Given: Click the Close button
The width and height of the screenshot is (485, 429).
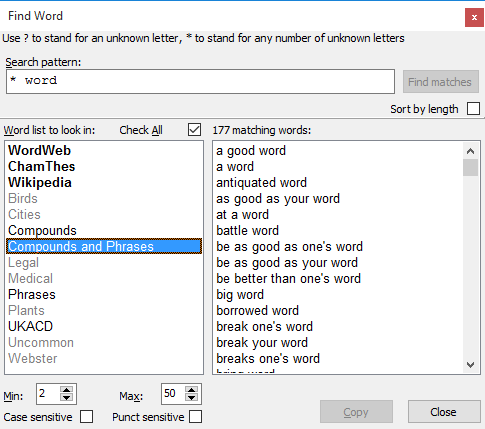Looking at the screenshot, I should pyautogui.click(x=444, y=412).
